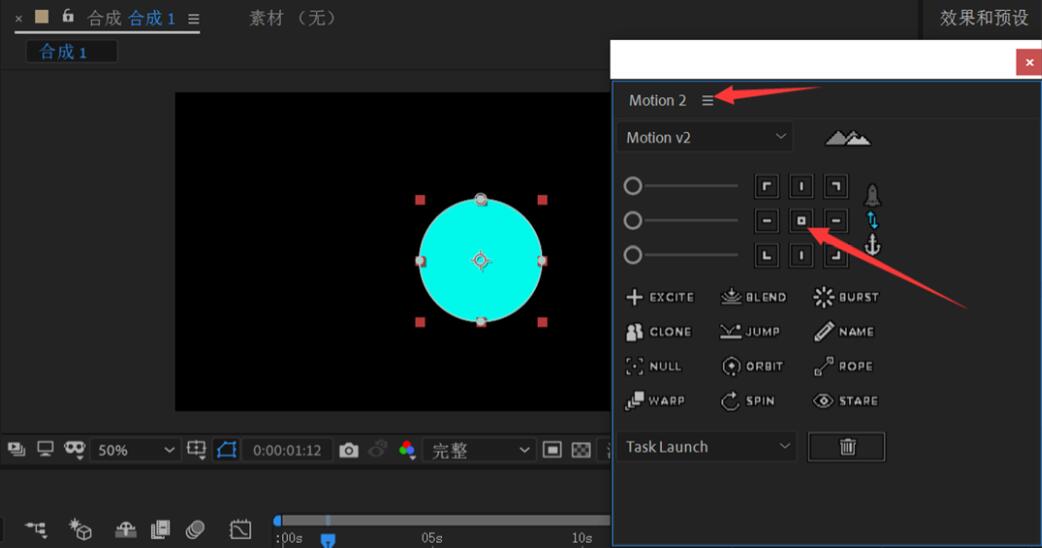Apply the EXCITE tool

pos(660,297)
